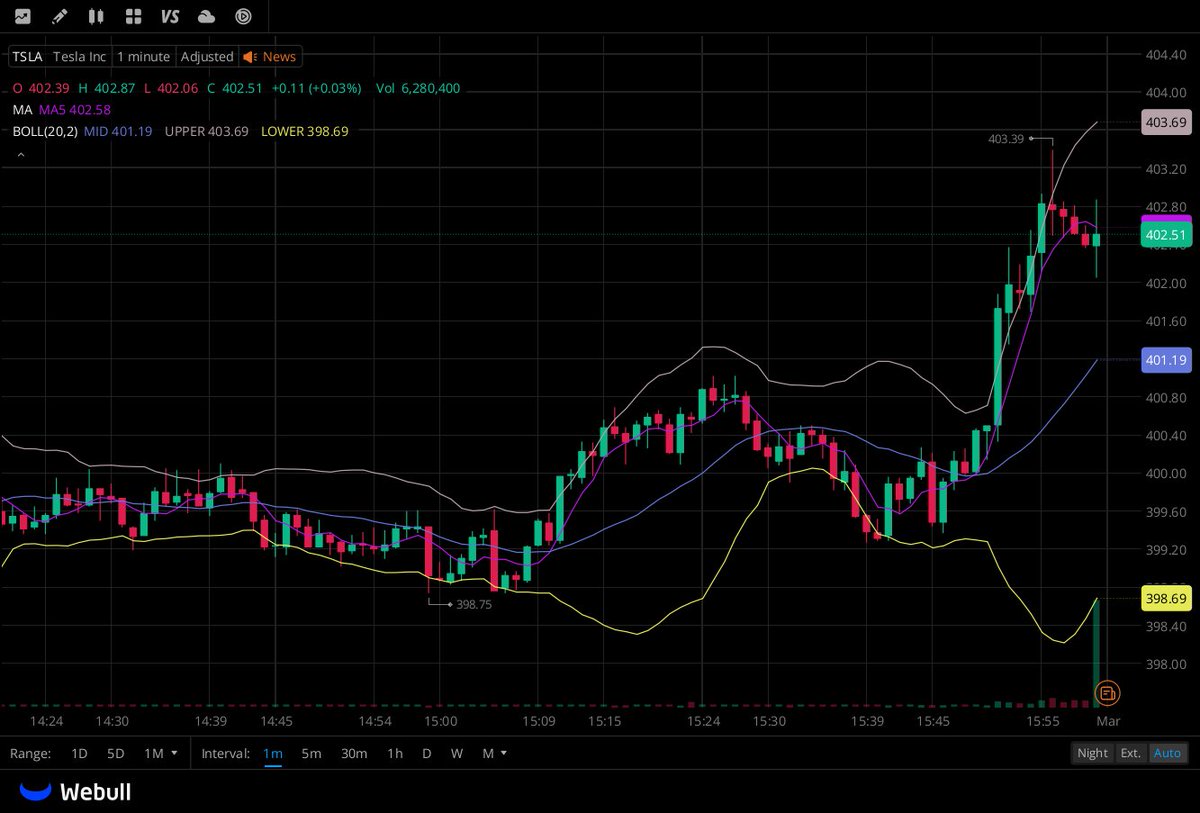Viewport: 1200px width, 813px height.
Task: Click the 15:30 time axis label
Action: [x=769, y=721]
